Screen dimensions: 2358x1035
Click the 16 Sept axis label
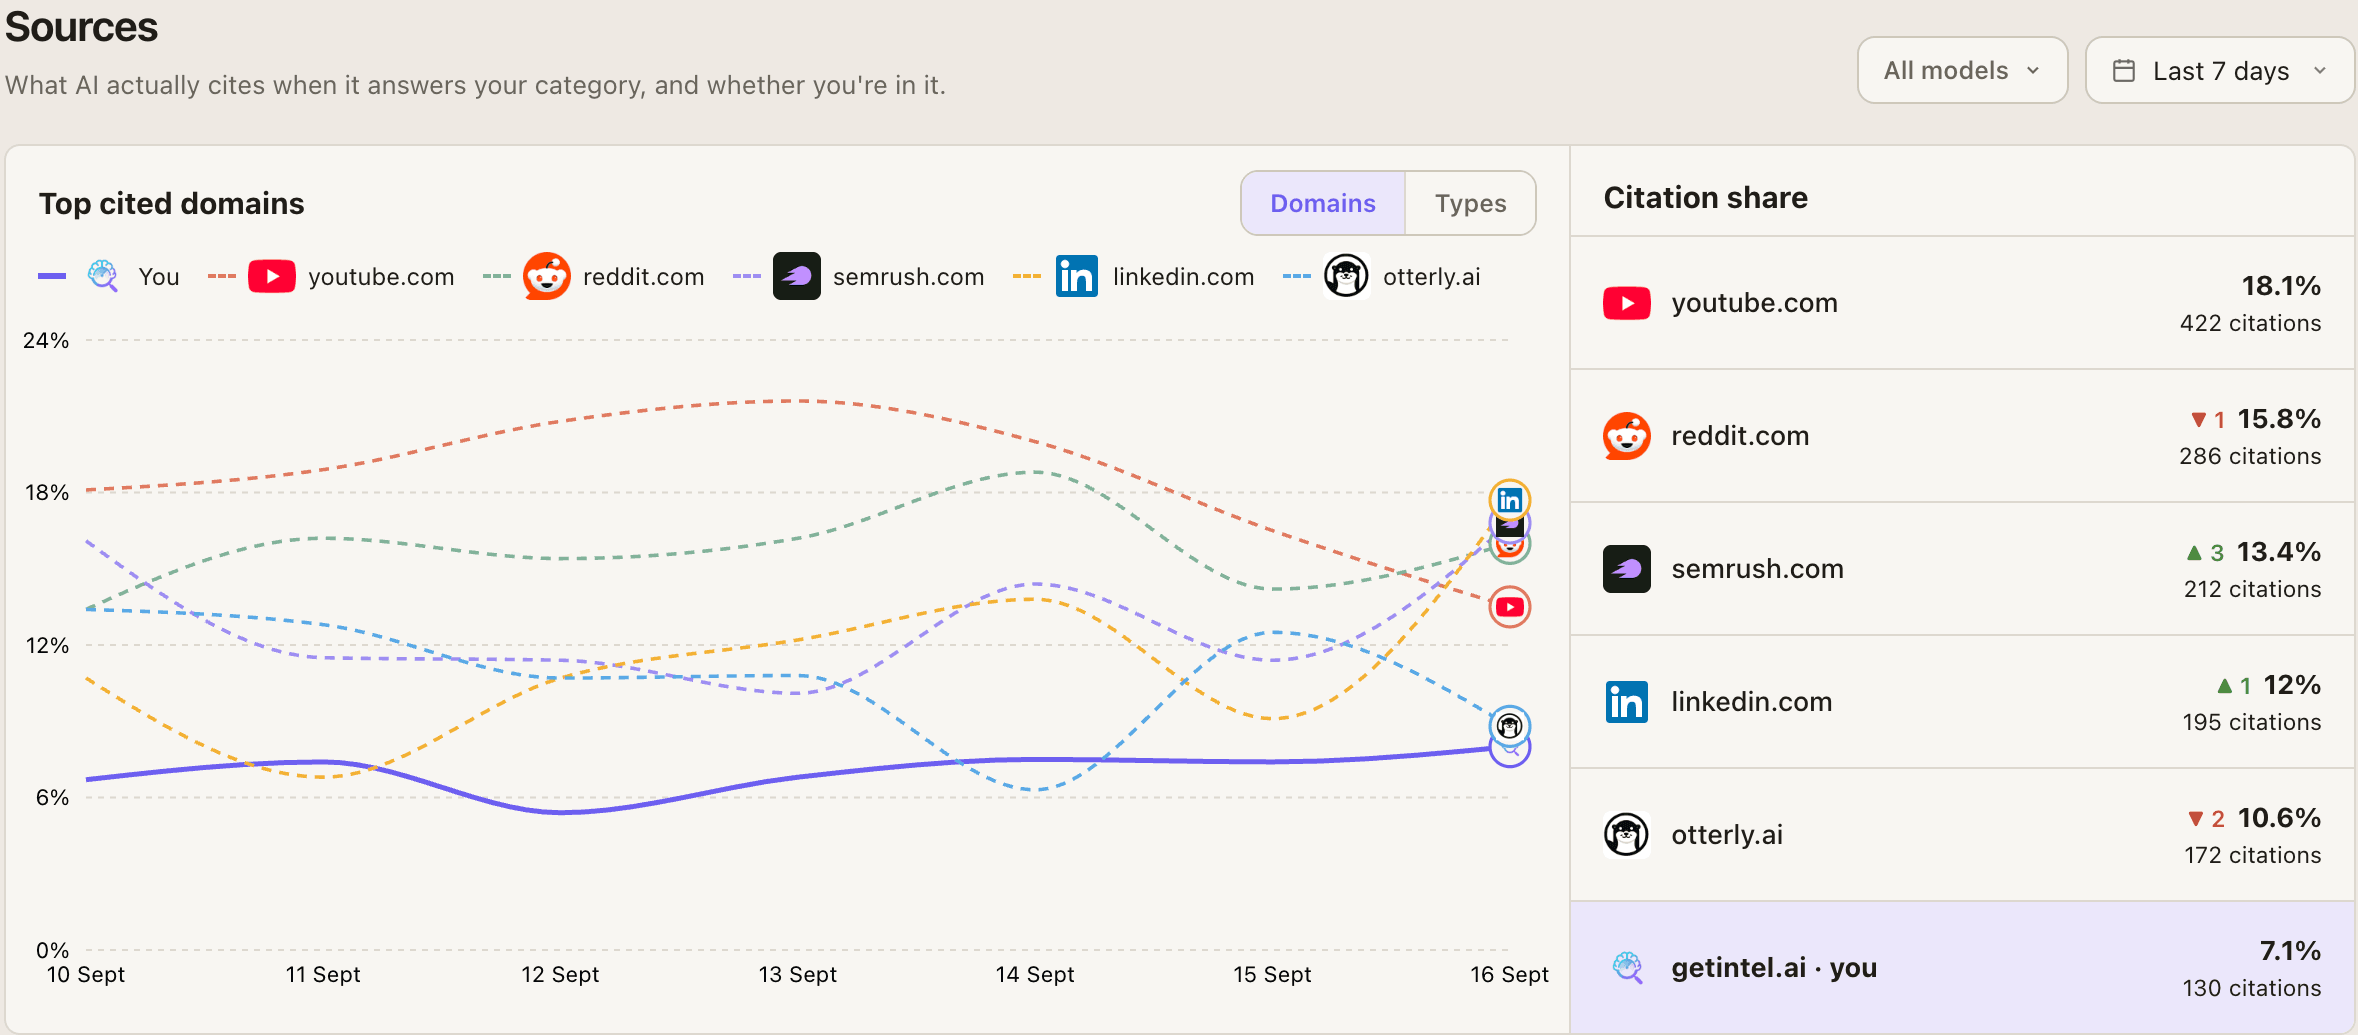(1509, 974)
